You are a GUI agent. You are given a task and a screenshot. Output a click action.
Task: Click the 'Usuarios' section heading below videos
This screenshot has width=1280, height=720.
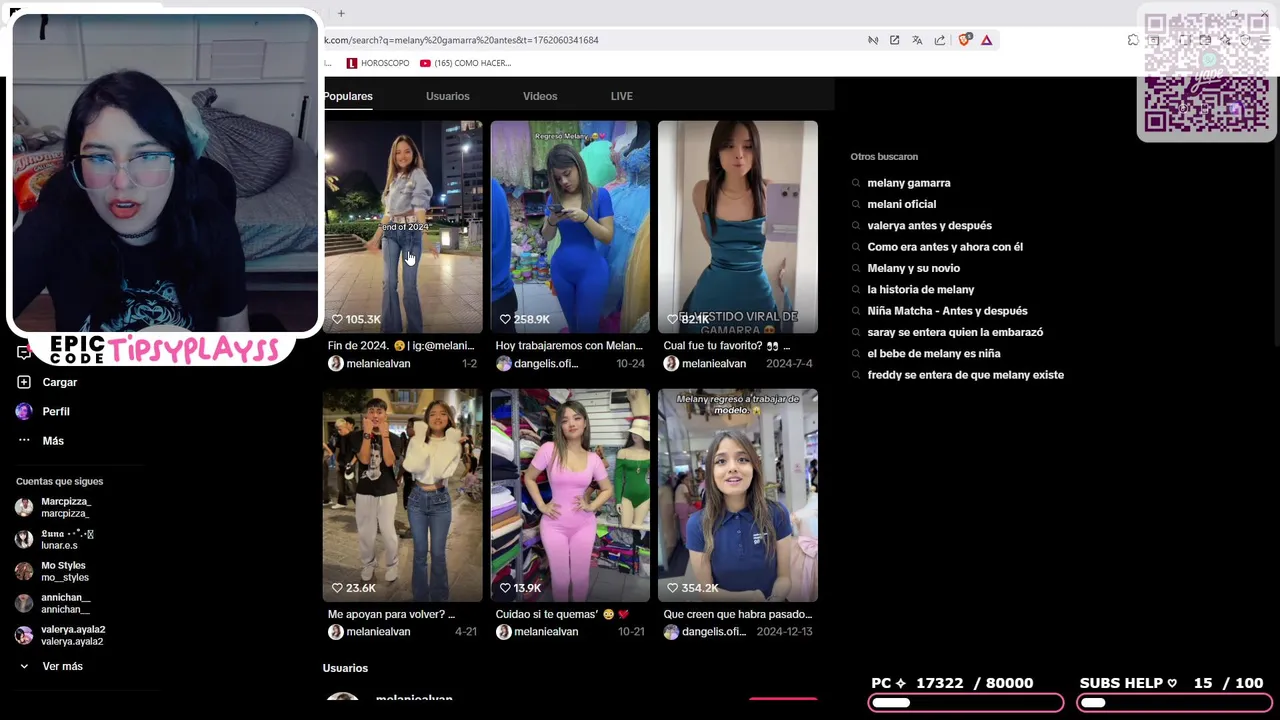[345, 668]
